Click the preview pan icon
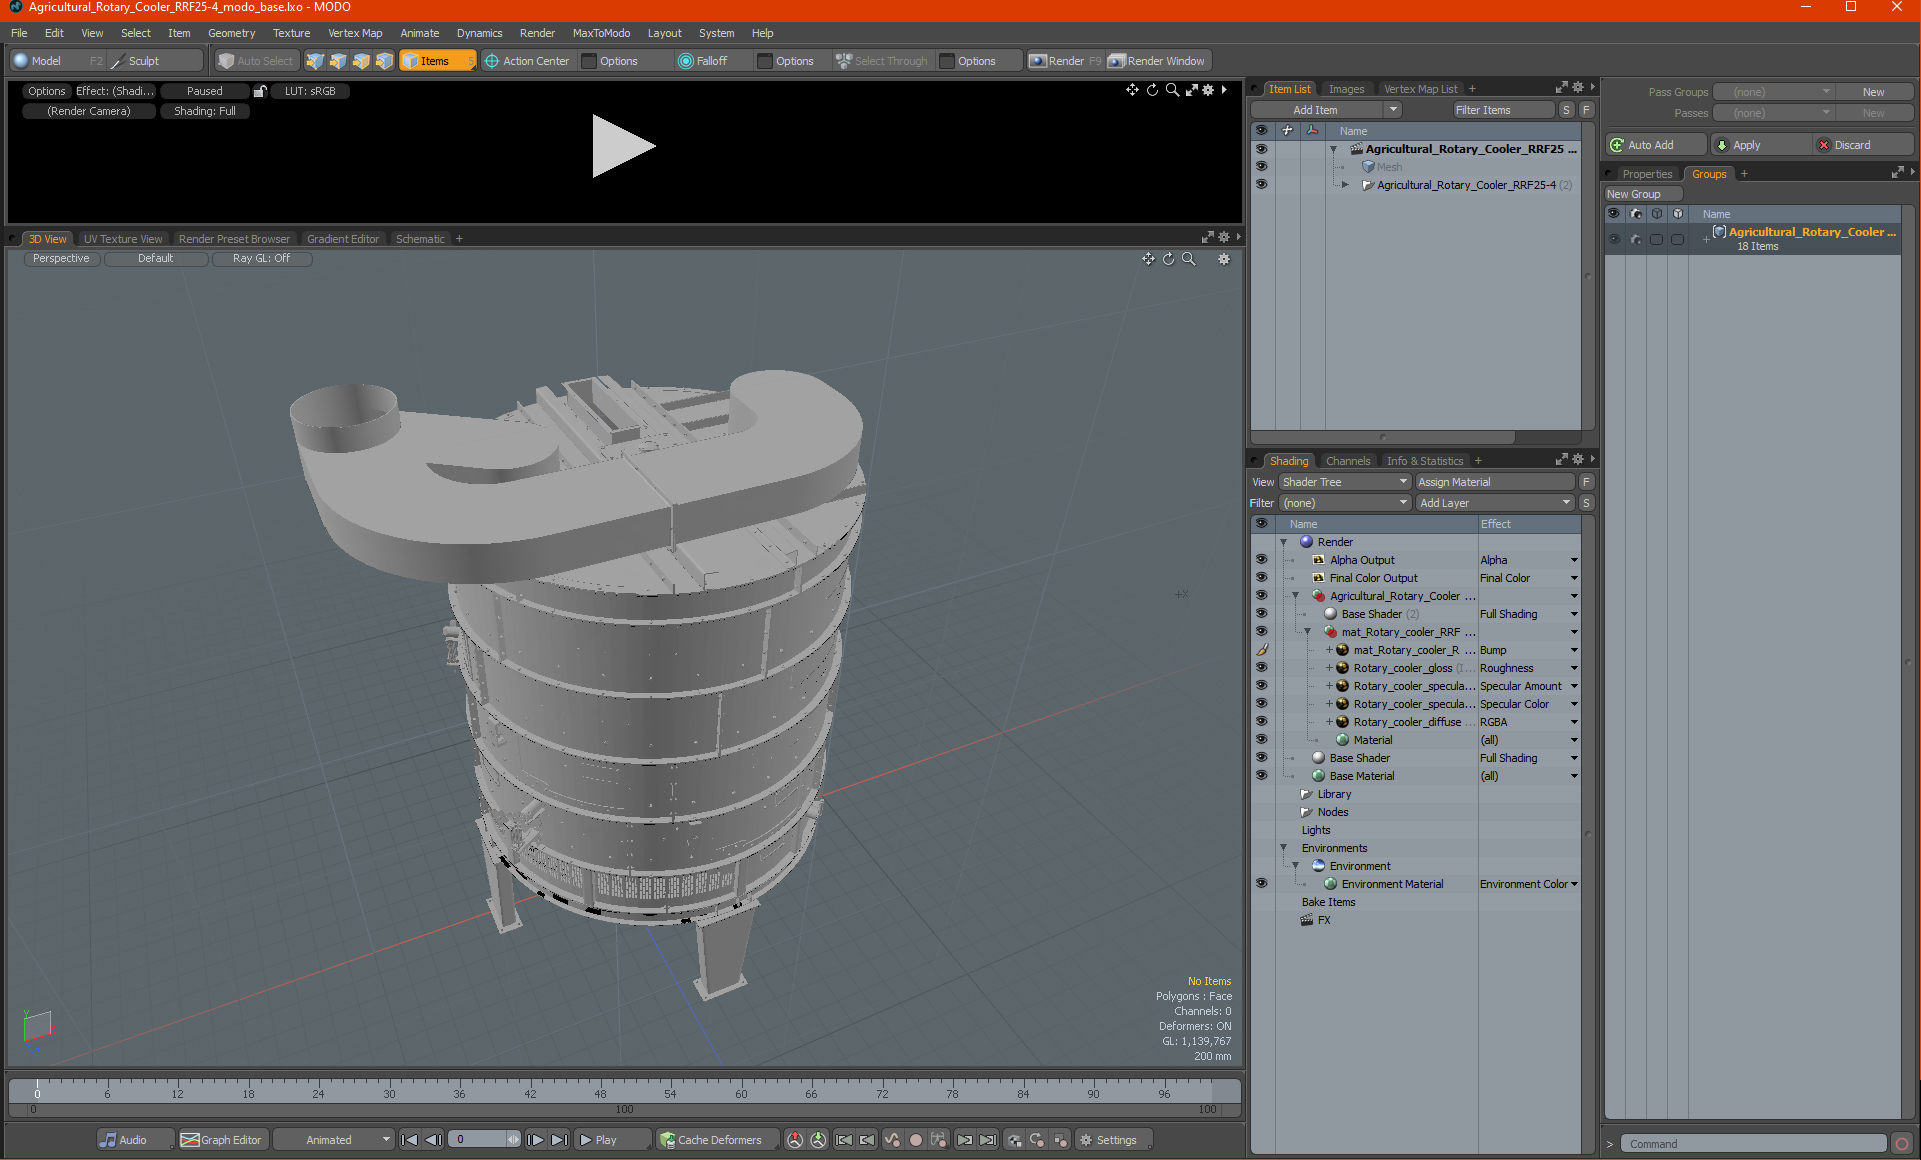The width and height of the screenshot is (1921, 1160). pyautogui.click(x=1132, y=90)
